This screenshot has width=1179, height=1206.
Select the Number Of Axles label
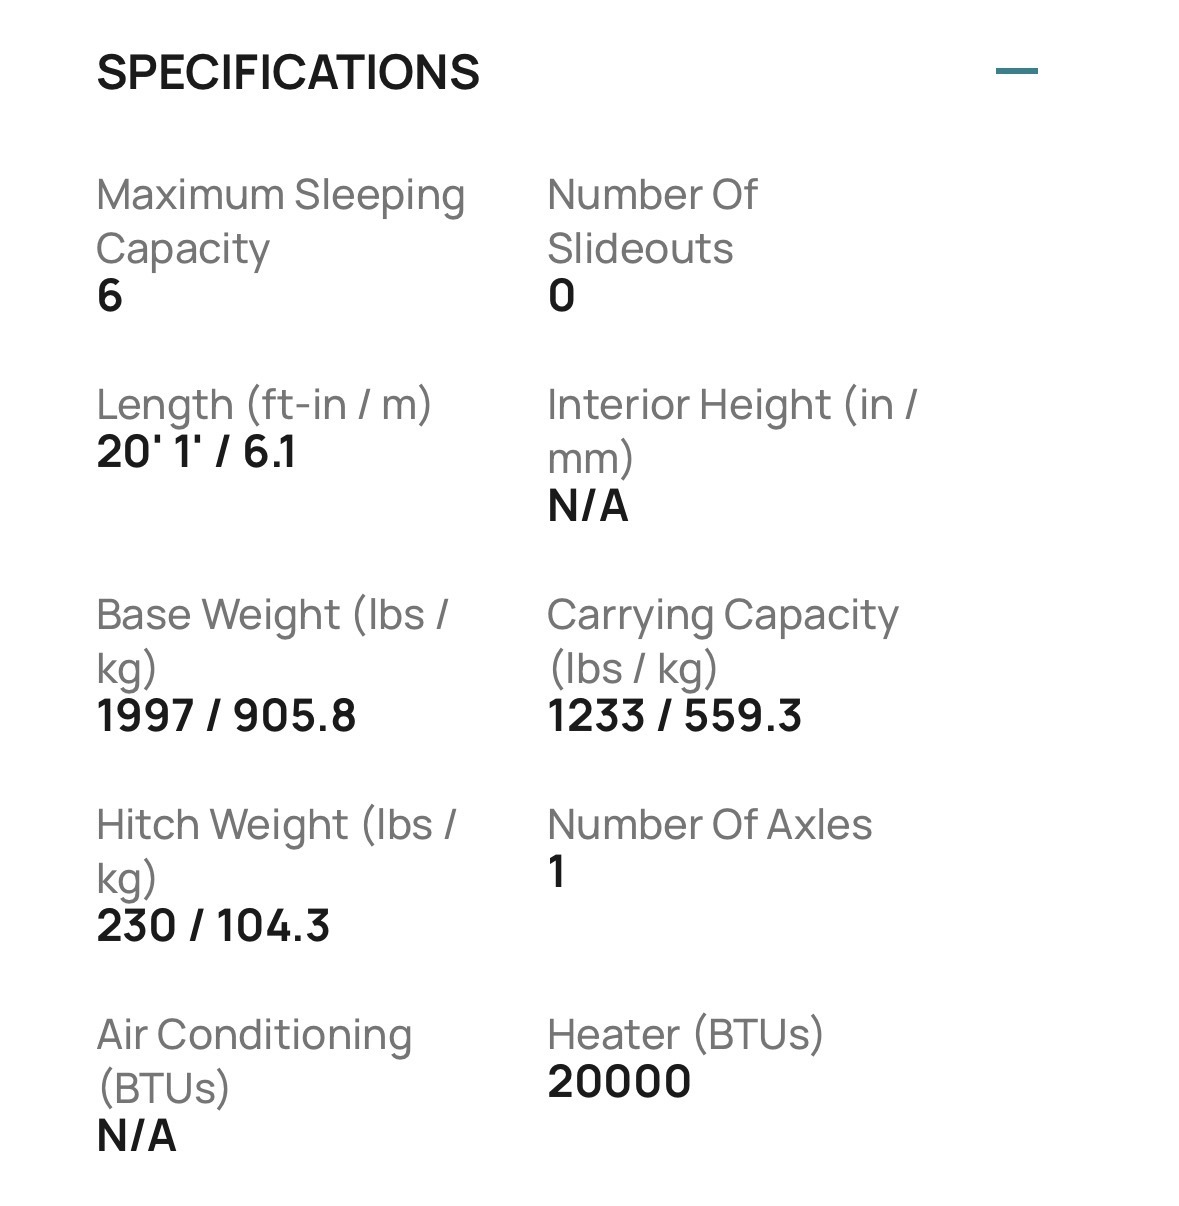[710, 825]
